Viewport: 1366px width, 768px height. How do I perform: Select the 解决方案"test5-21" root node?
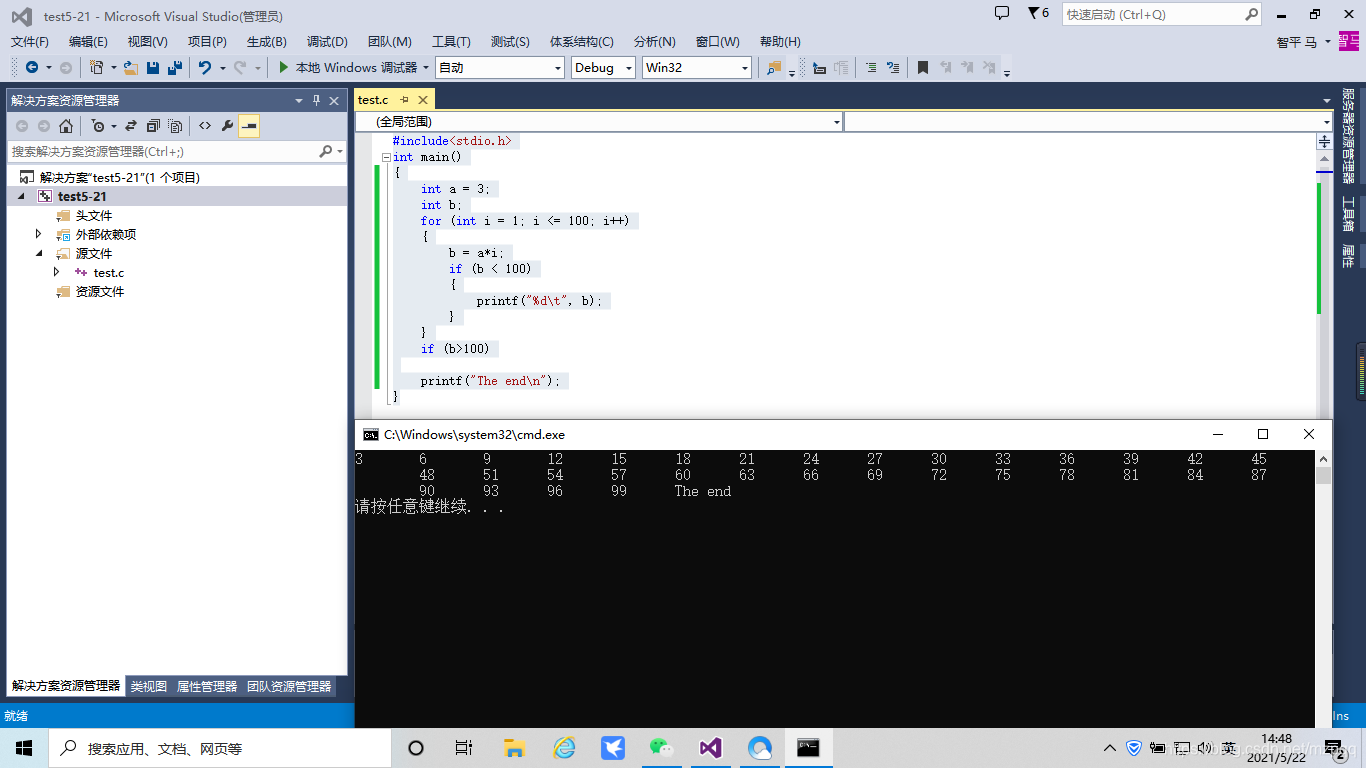[x=120, y=177]
